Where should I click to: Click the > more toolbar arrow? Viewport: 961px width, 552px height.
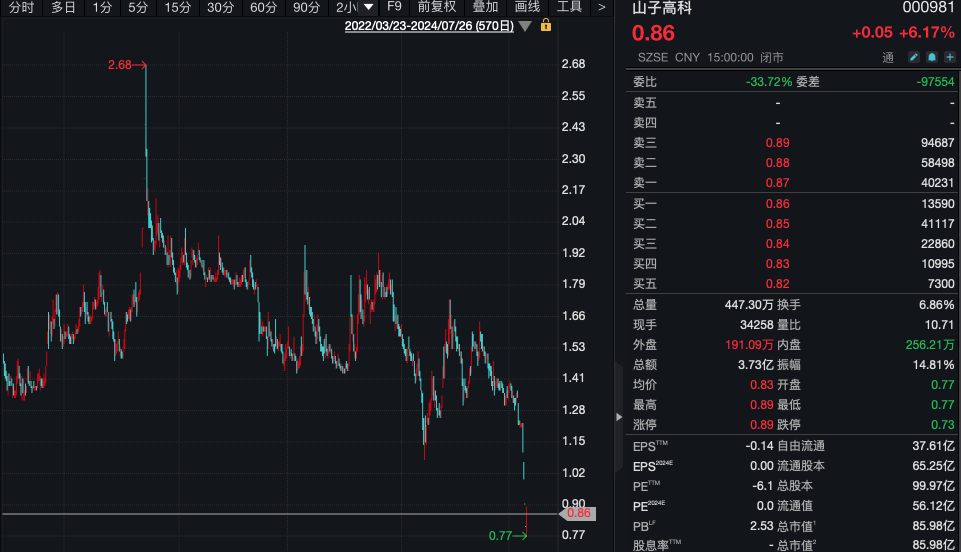(601, 8)
